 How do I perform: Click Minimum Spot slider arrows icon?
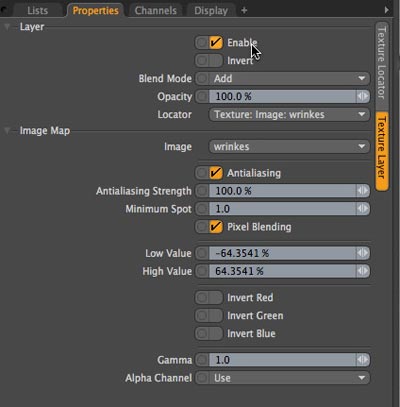tap(363, 209)
